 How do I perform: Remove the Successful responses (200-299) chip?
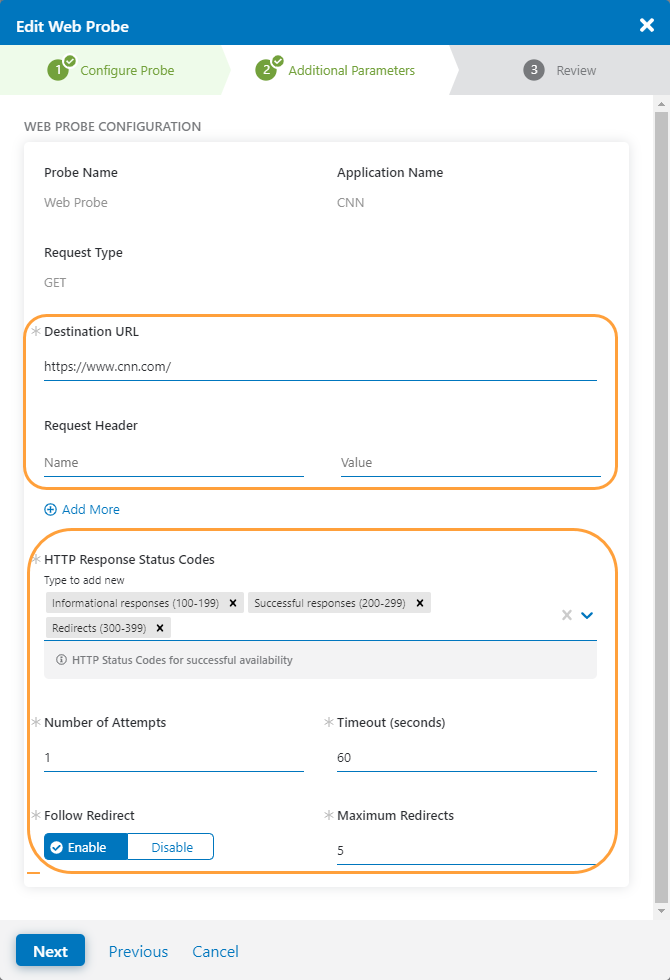[x=421, y=602]
